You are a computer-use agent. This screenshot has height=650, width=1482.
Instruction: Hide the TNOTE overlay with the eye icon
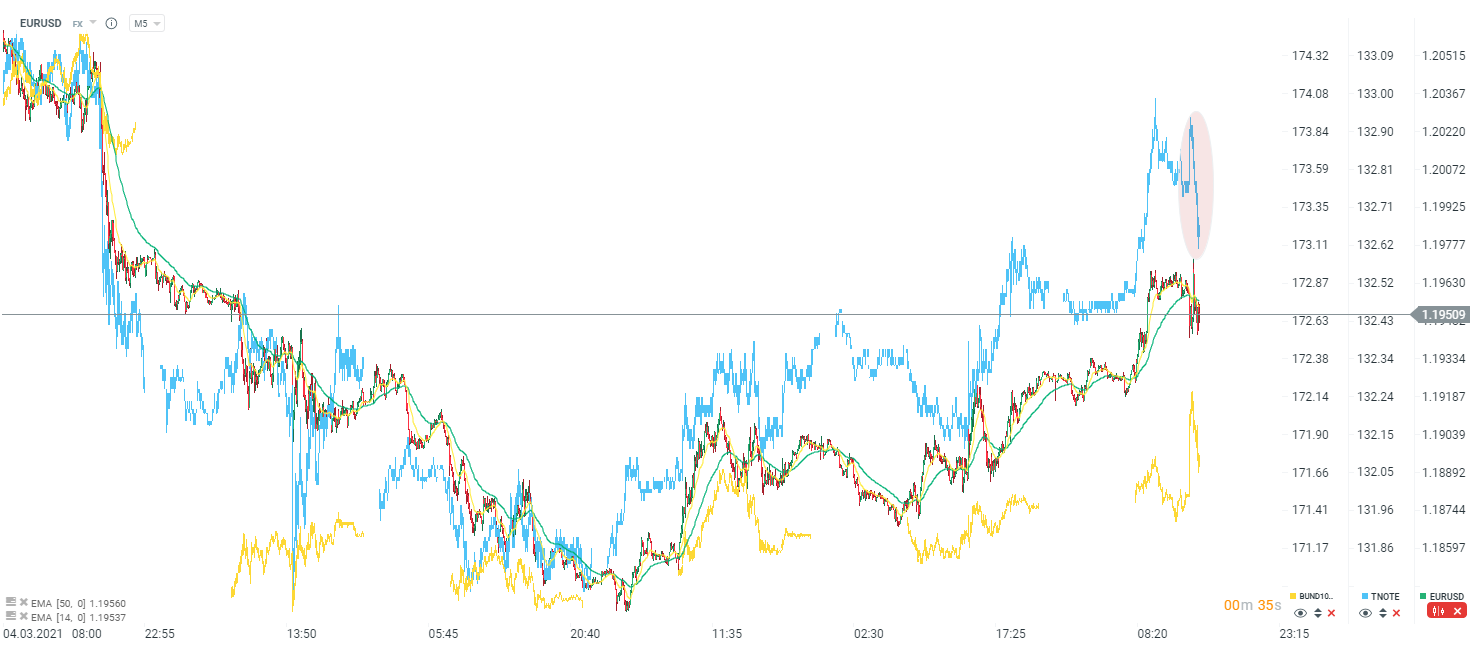coord(1366,613)
